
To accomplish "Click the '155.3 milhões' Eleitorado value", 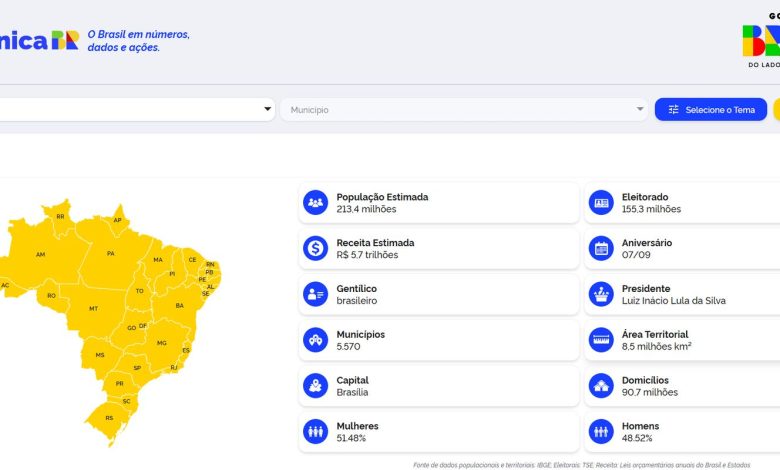I will [x=651, y=209].
